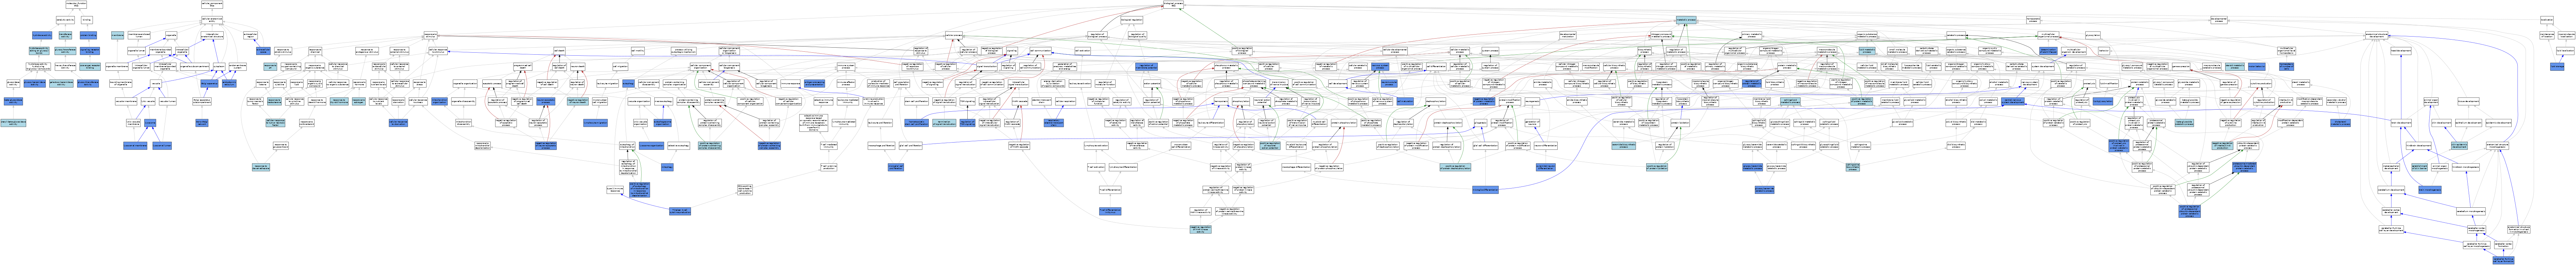Click the steroid metabolic process node

pyautogui.click(x=2235, y=67)
